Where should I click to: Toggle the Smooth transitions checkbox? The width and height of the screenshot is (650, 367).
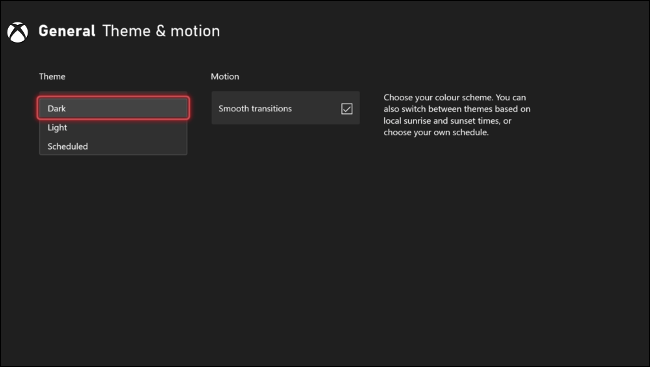coord(347,109)
